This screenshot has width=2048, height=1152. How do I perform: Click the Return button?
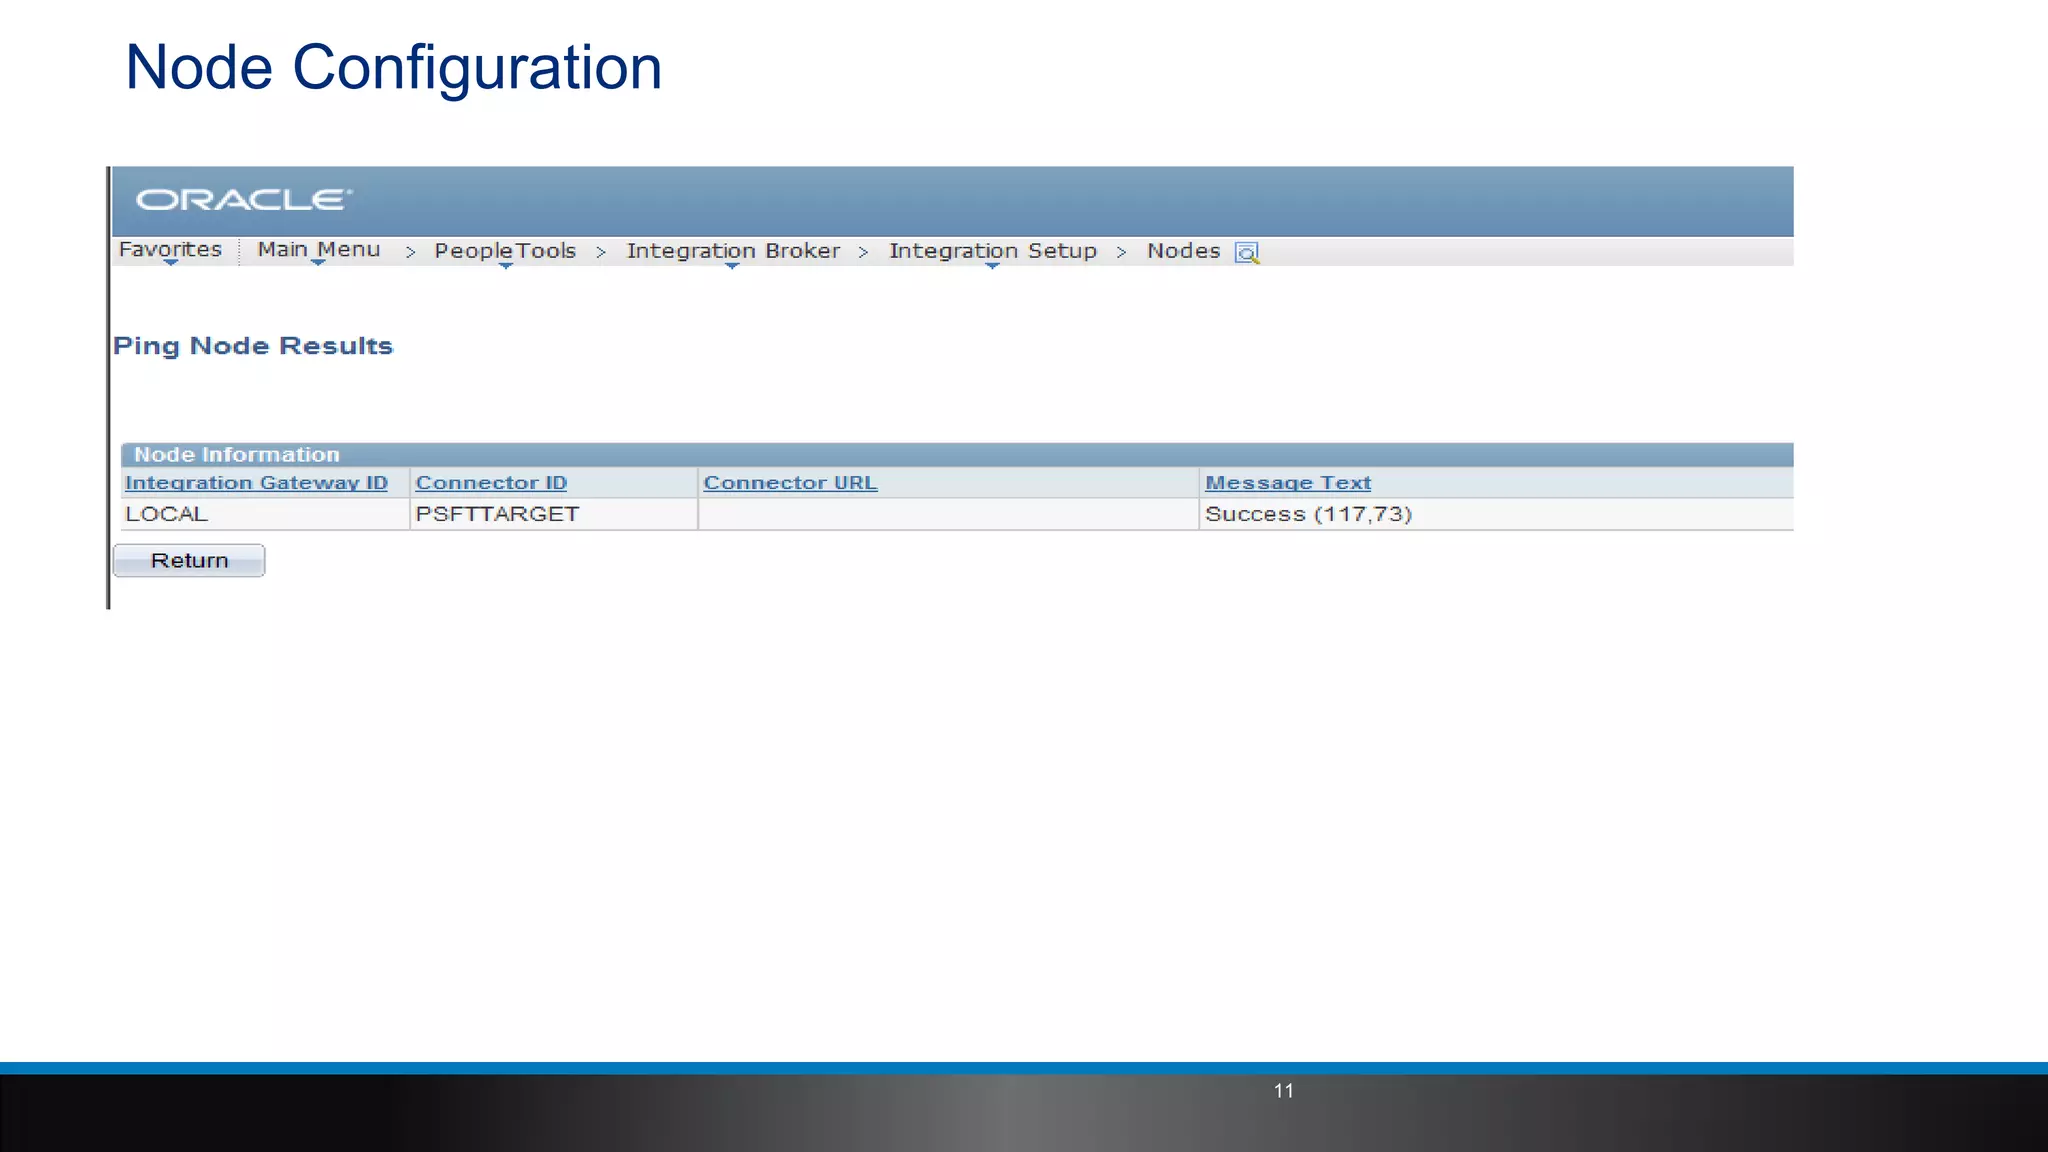coord(189,561)
